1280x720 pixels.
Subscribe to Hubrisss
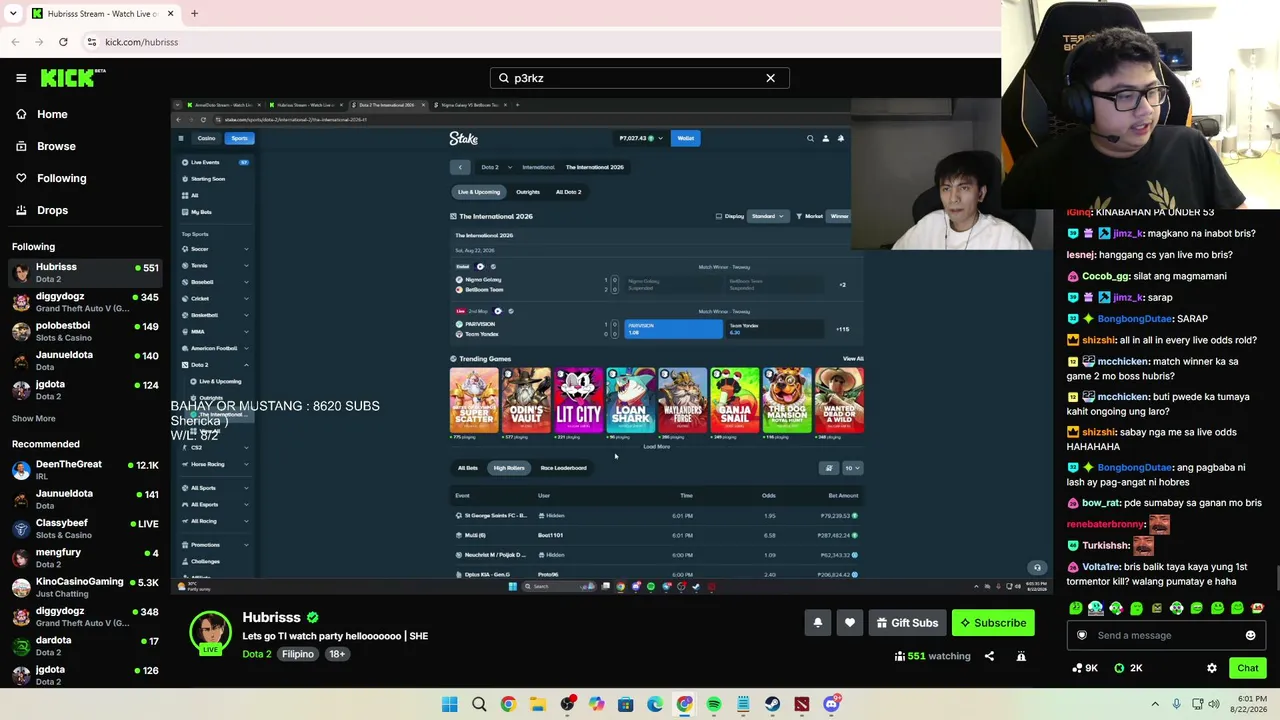[x=993, y=623]
